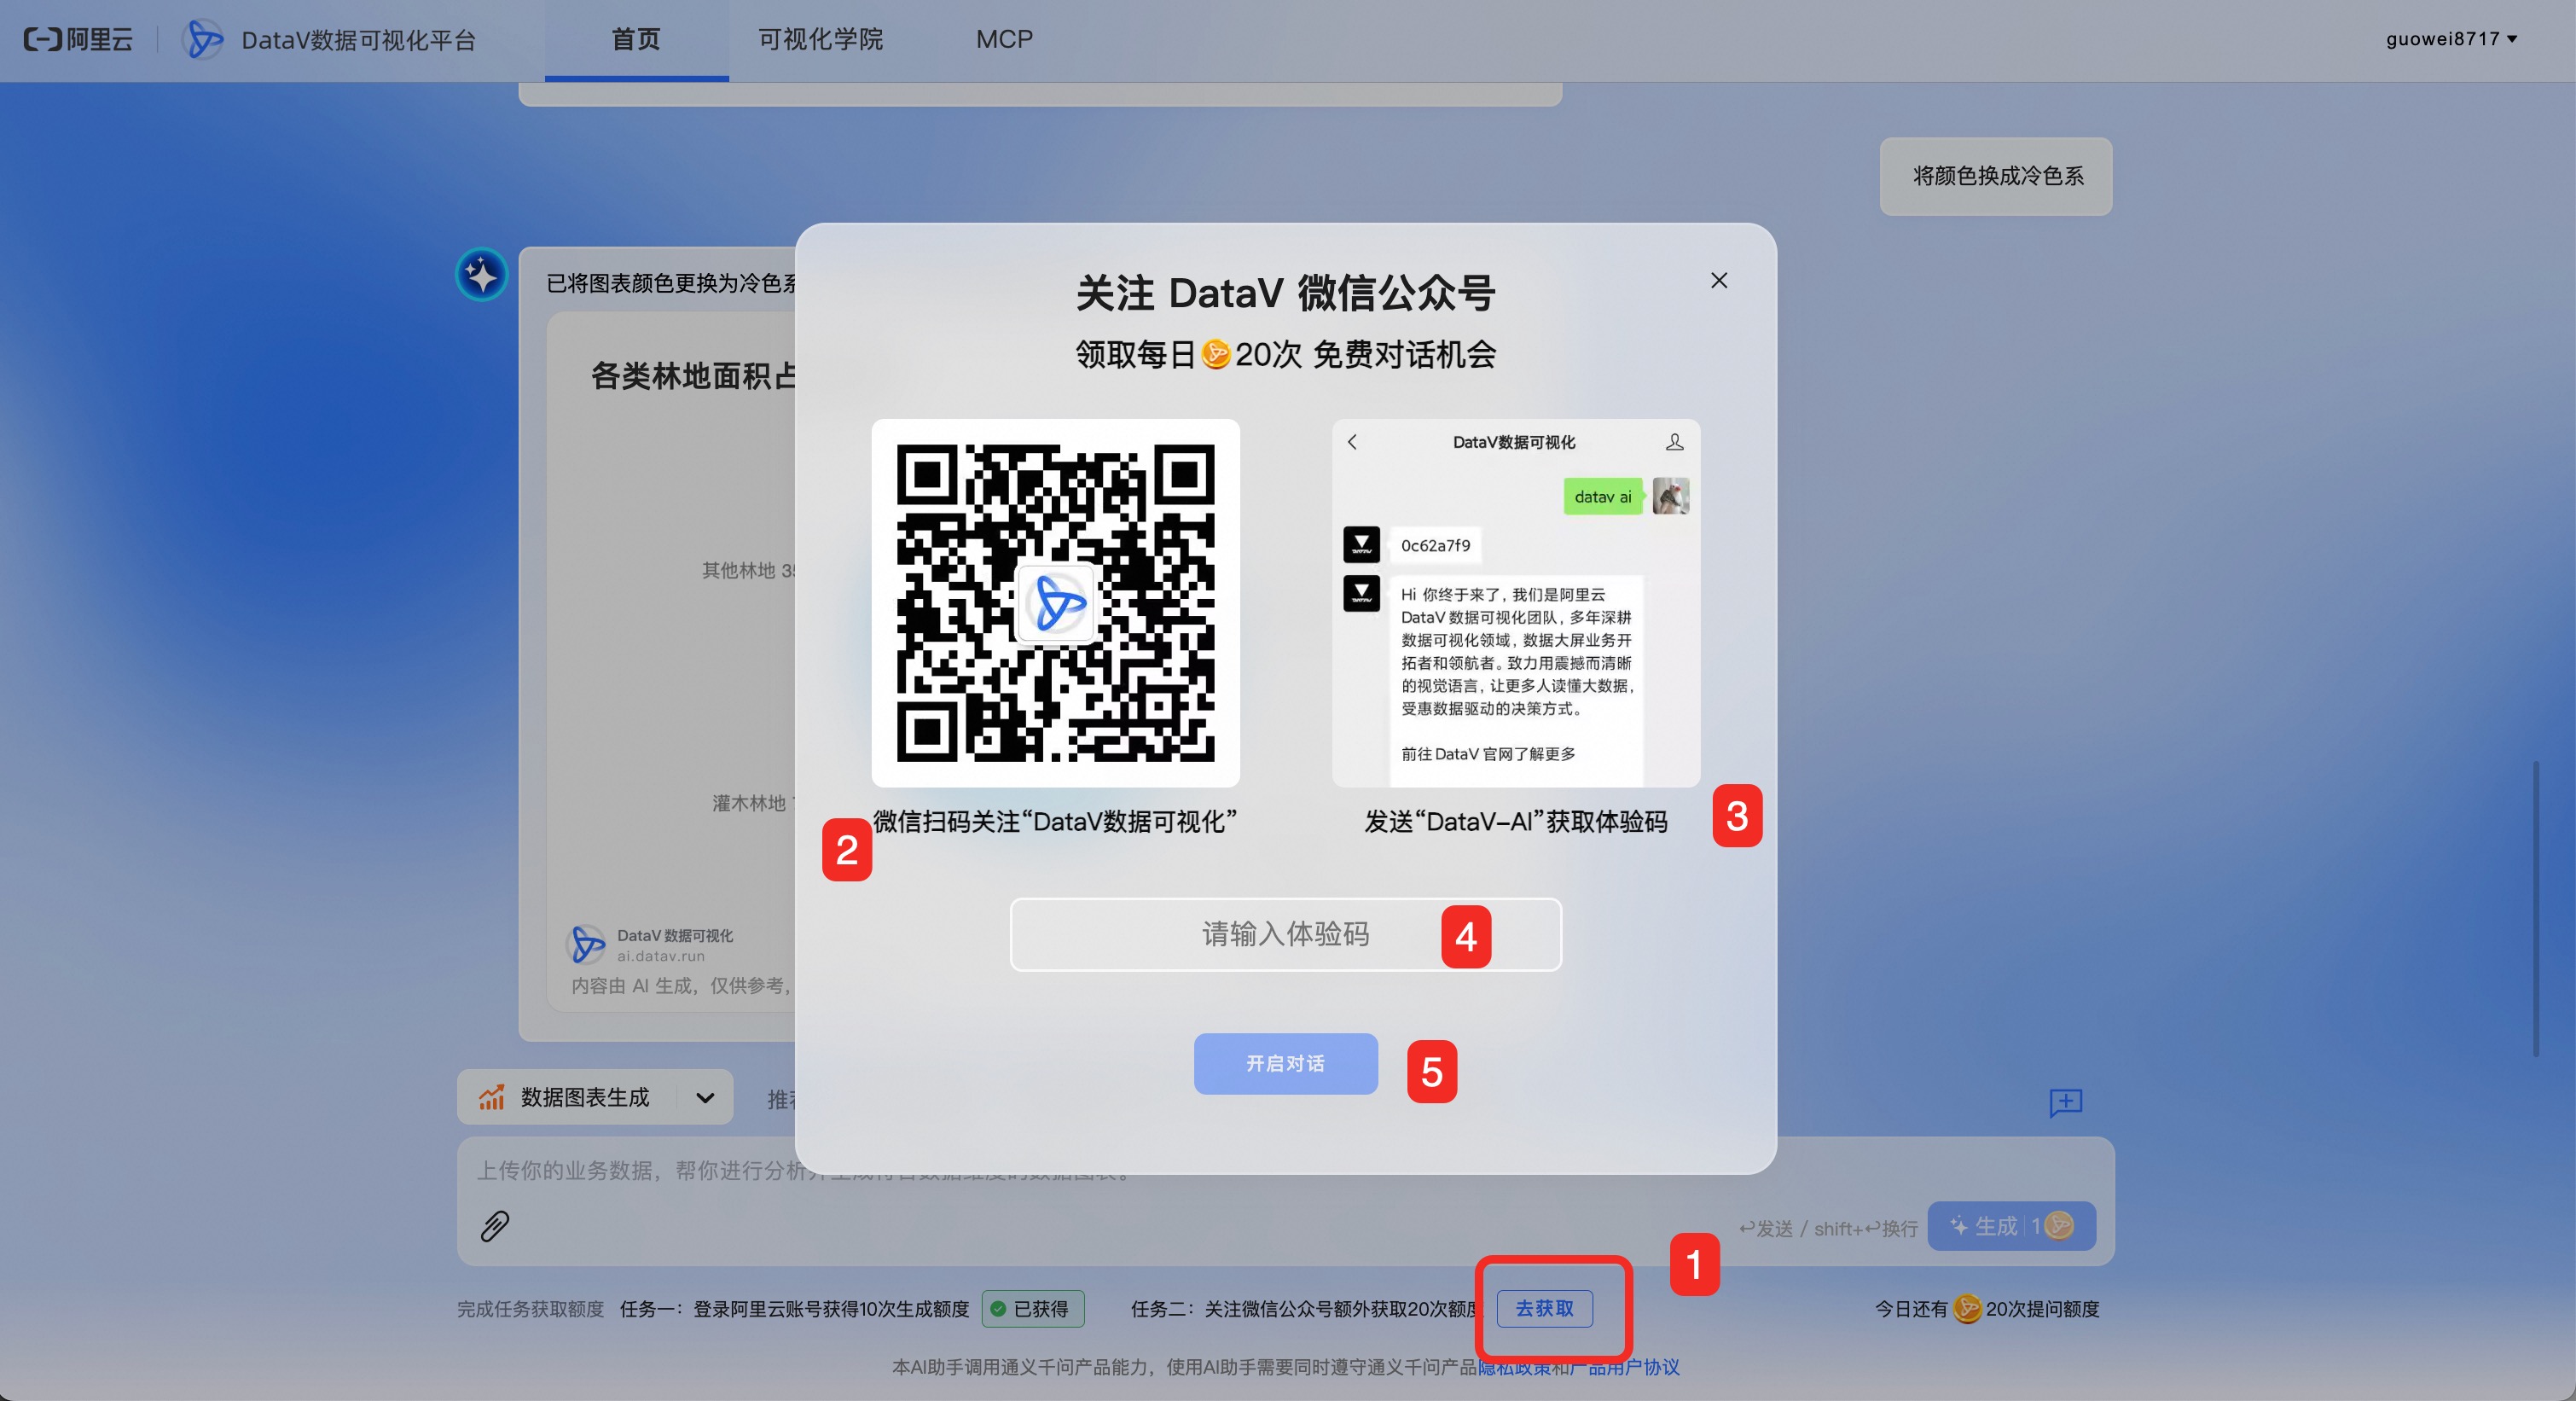The height and width of the screenshot is (1401, 2576).
Task: Start a new chat with the plus-bubble icon
Action: [x=2066, y=1102]
